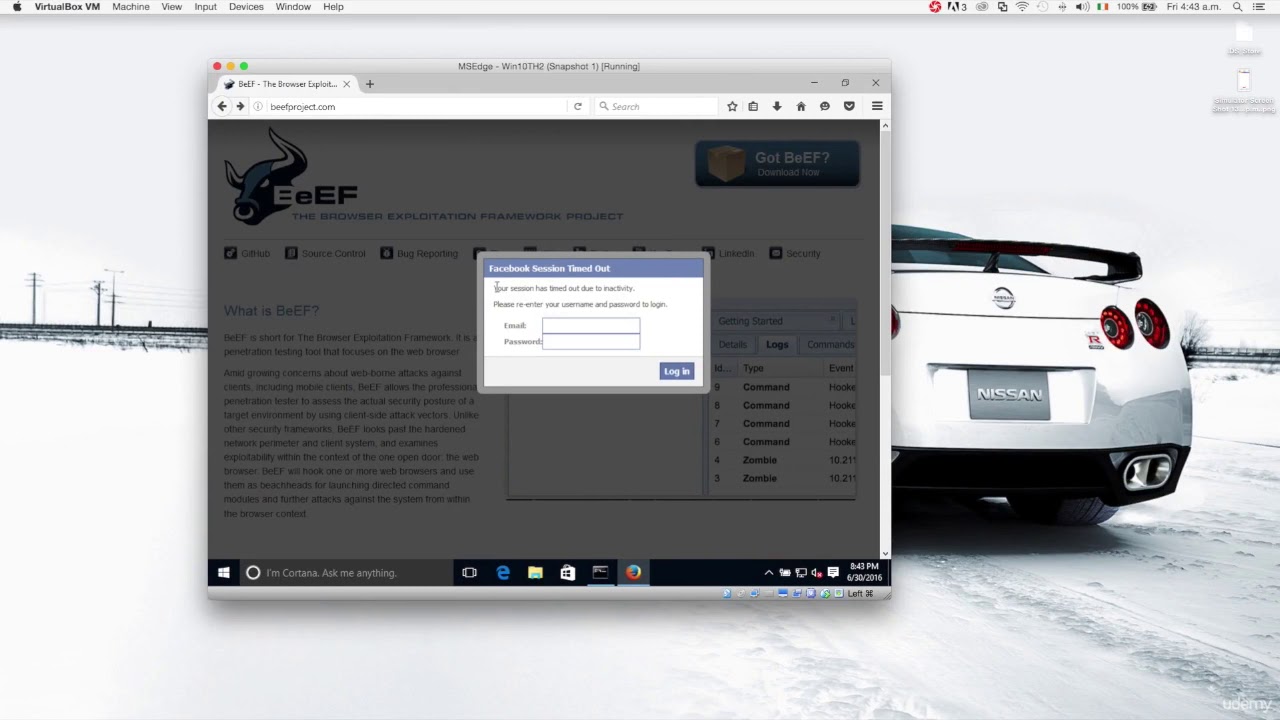Open macOS Notification Center list icon

point(1260,7)
